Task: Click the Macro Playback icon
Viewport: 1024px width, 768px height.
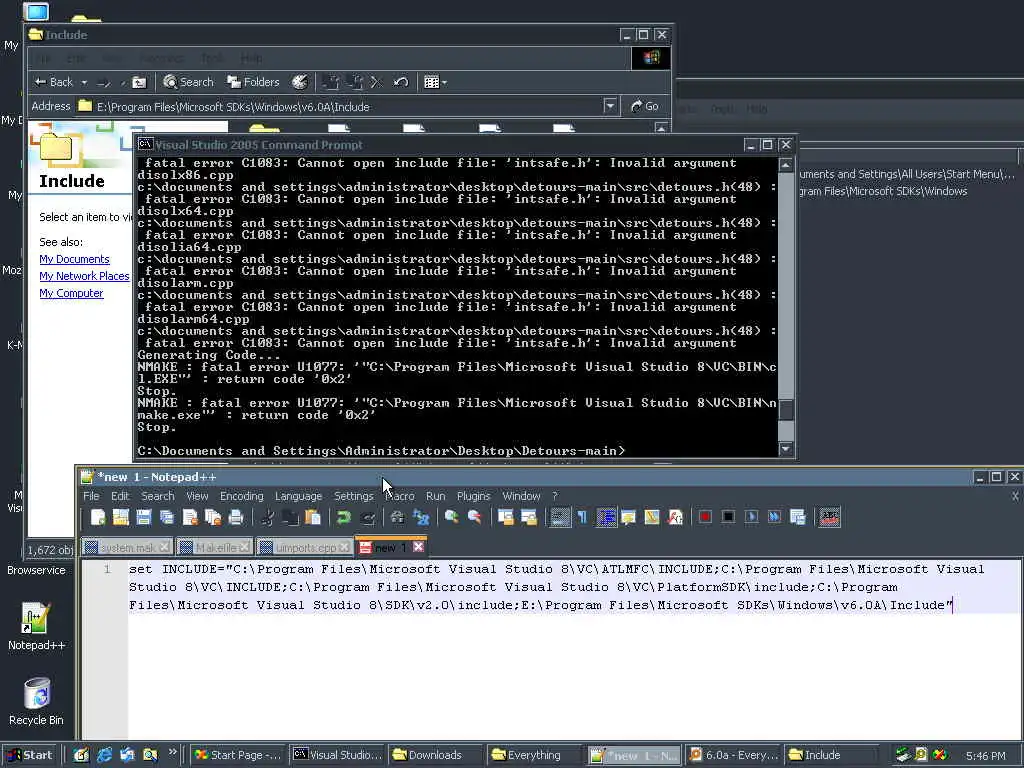Action: point(752,517)
